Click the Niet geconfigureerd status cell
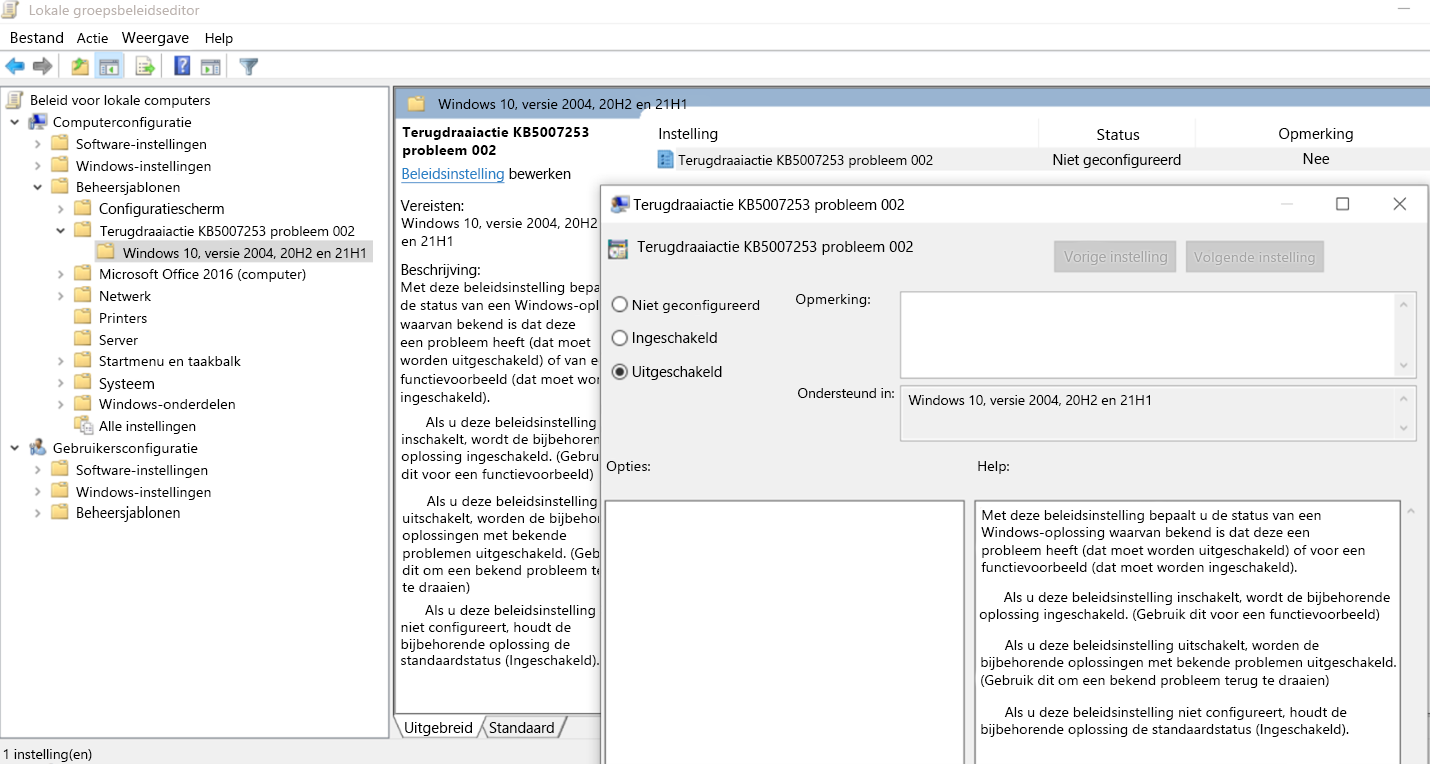Image resolution: width=1430 pixels, height=764 pixels. click(1117, 160)
